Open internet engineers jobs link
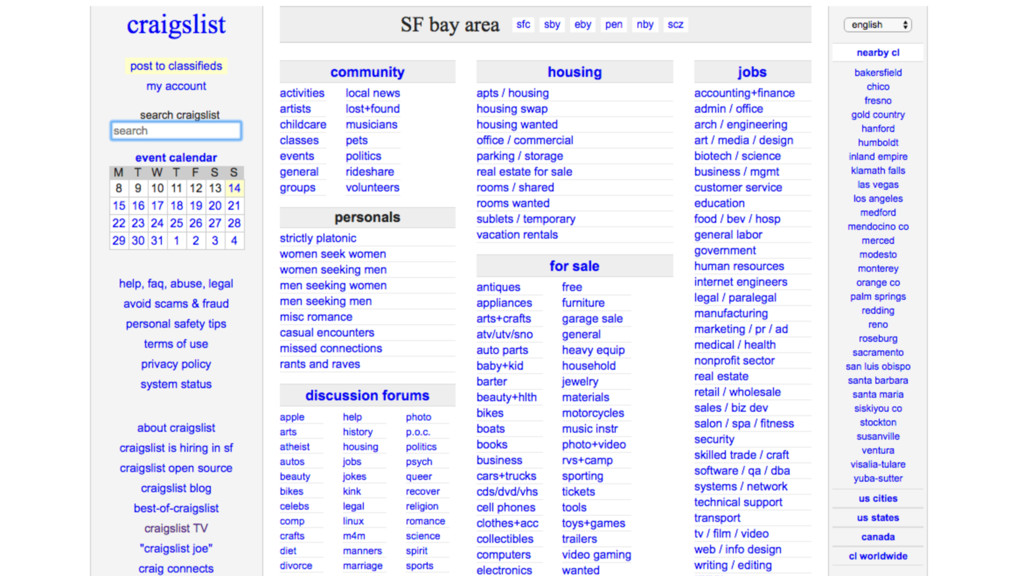 tap(741, 281)
